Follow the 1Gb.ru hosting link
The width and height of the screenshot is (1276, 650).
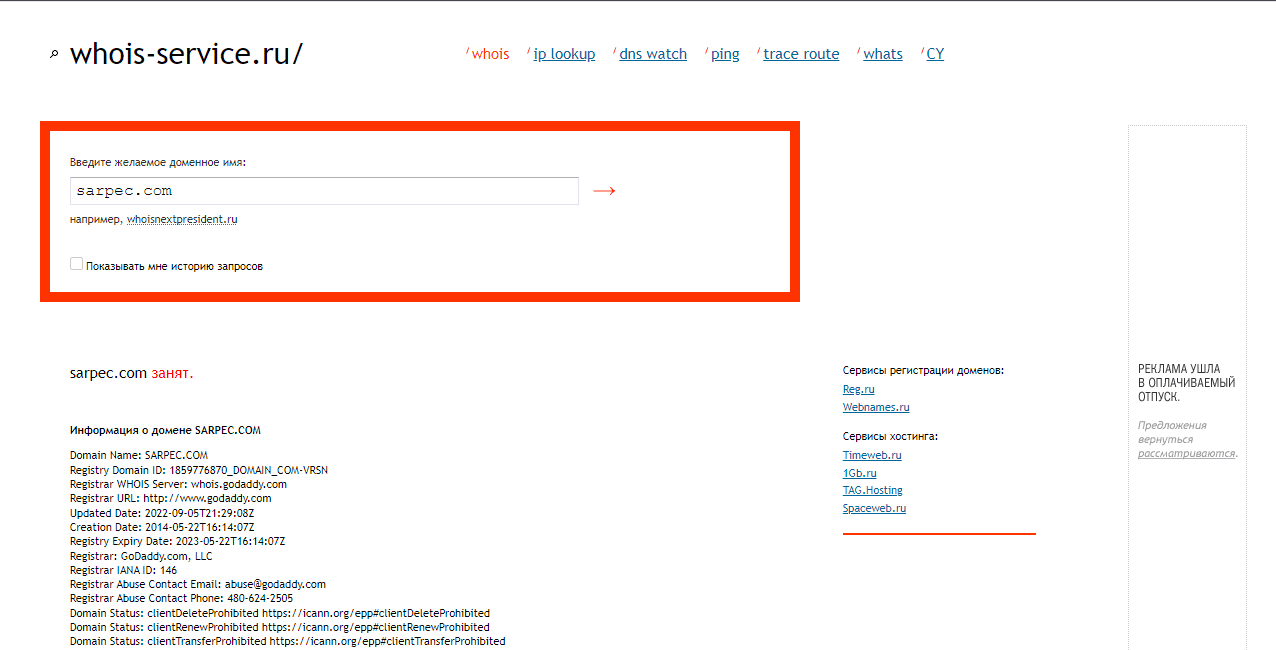click(x=859, y=473)
